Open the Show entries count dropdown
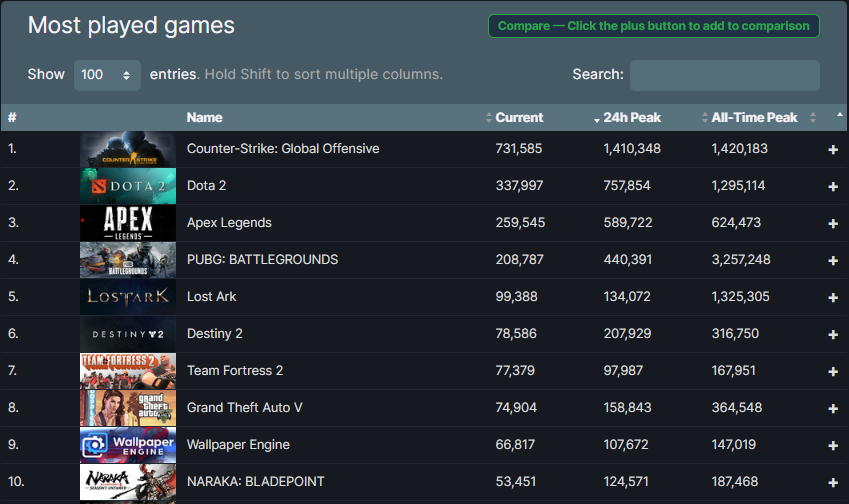849x504 pixels. pos(107,75)
